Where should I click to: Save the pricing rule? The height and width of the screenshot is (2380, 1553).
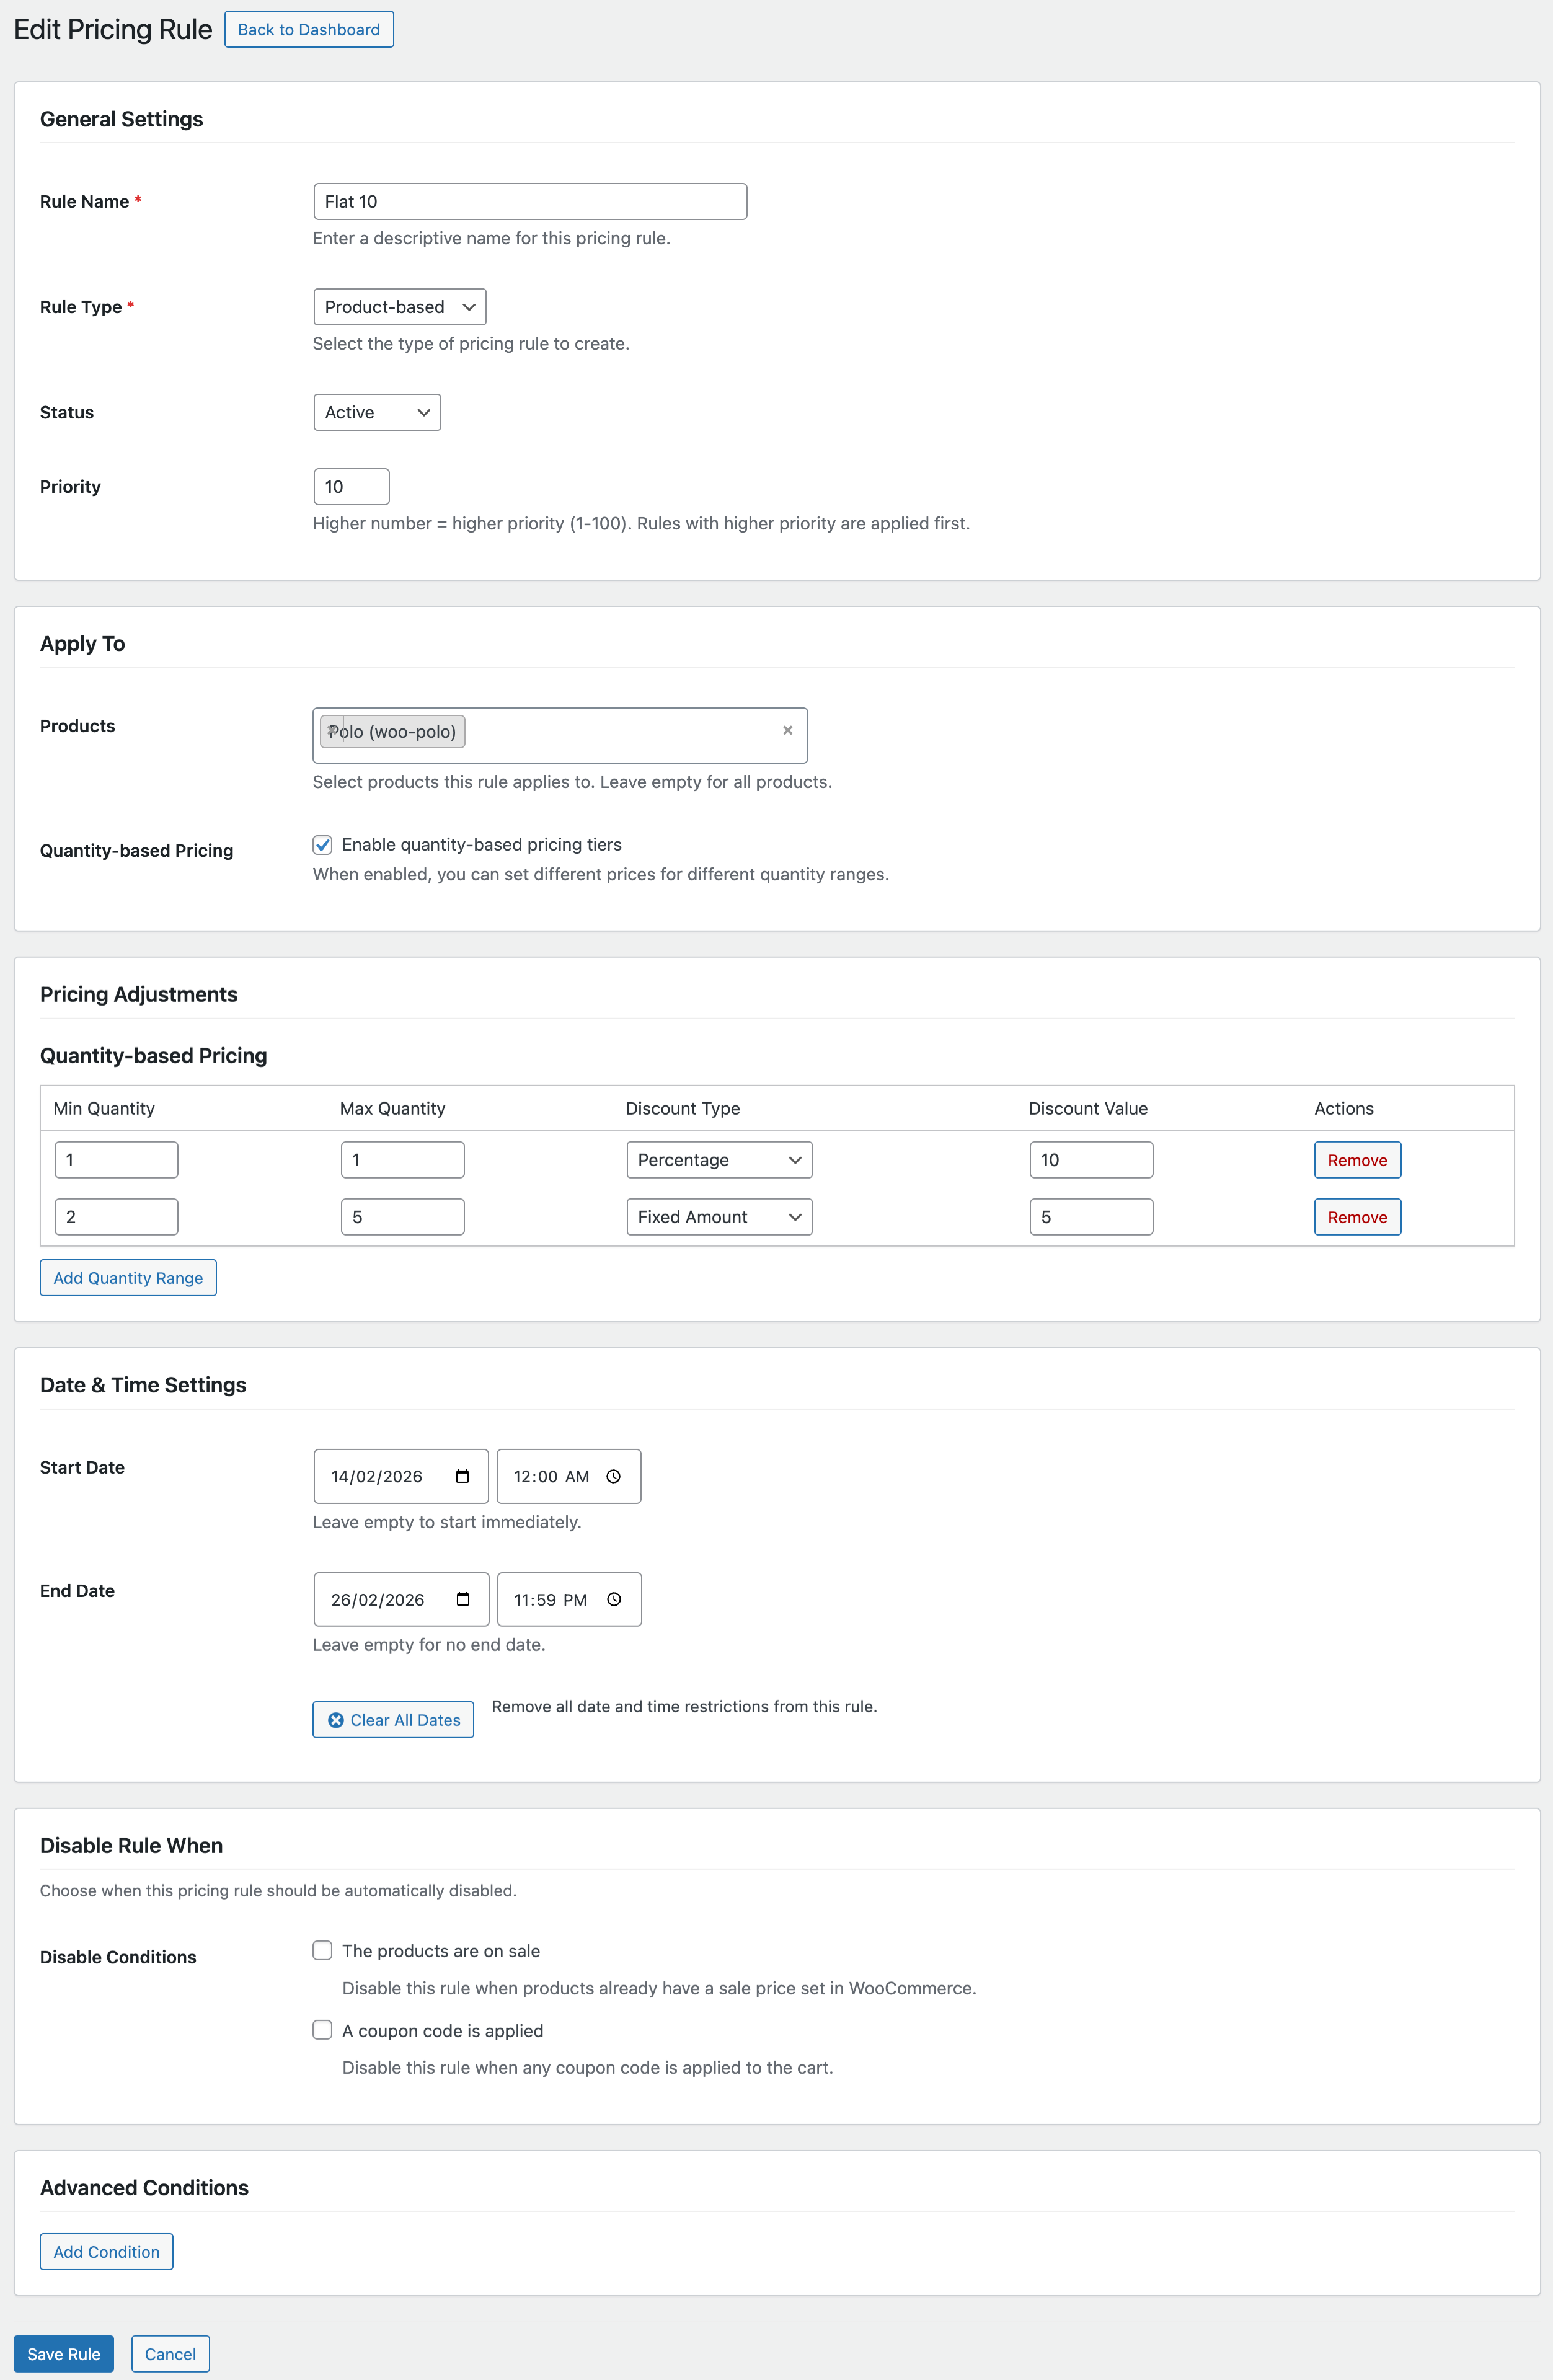pos(63,2353)
